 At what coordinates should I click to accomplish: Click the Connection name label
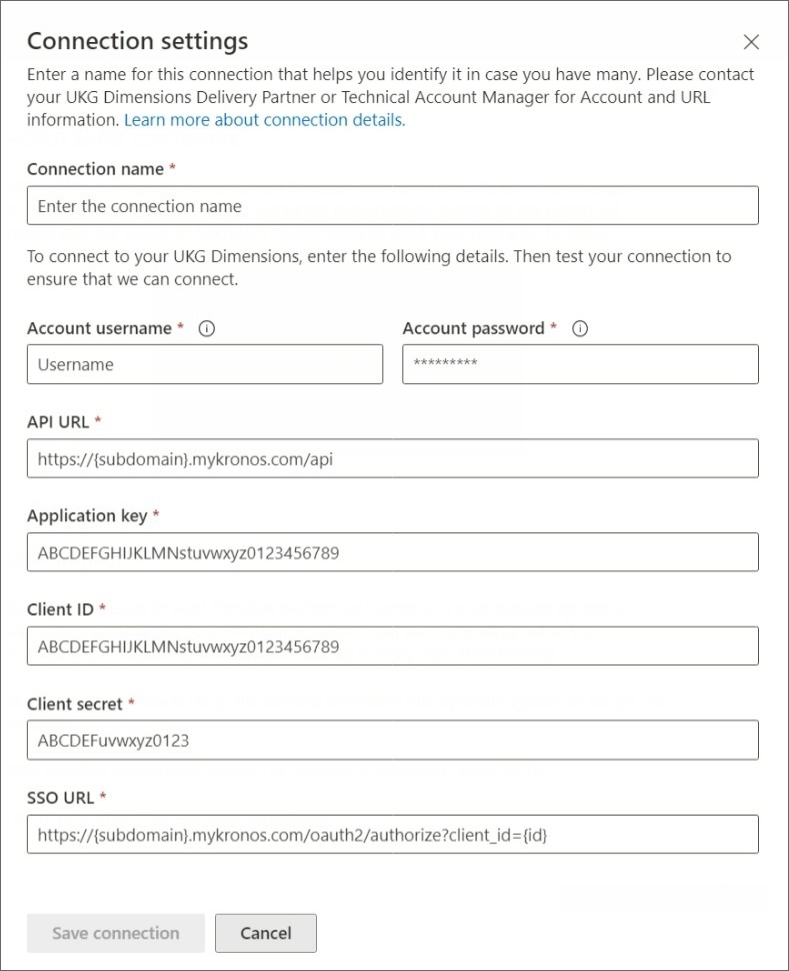[x=95, y=169]
